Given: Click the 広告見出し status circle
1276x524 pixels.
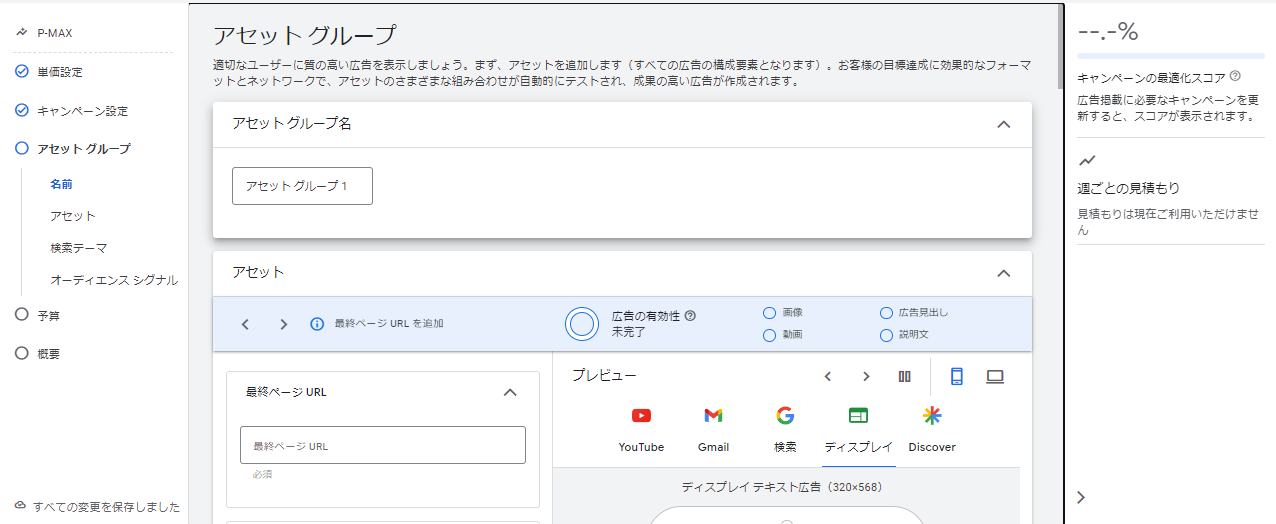Looking at the screenshot, I should coord(886,312).
